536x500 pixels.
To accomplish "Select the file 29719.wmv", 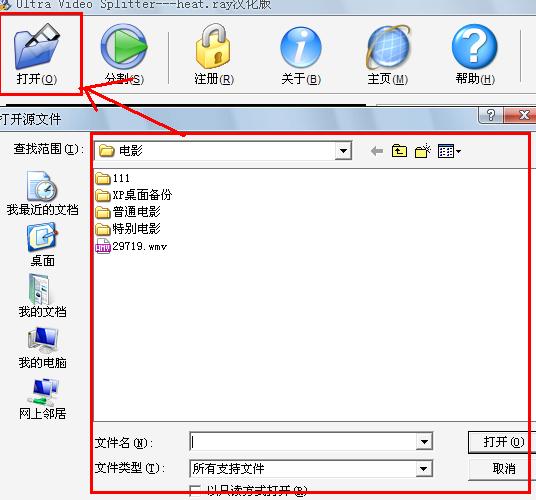I will click(x=131, y=246).
